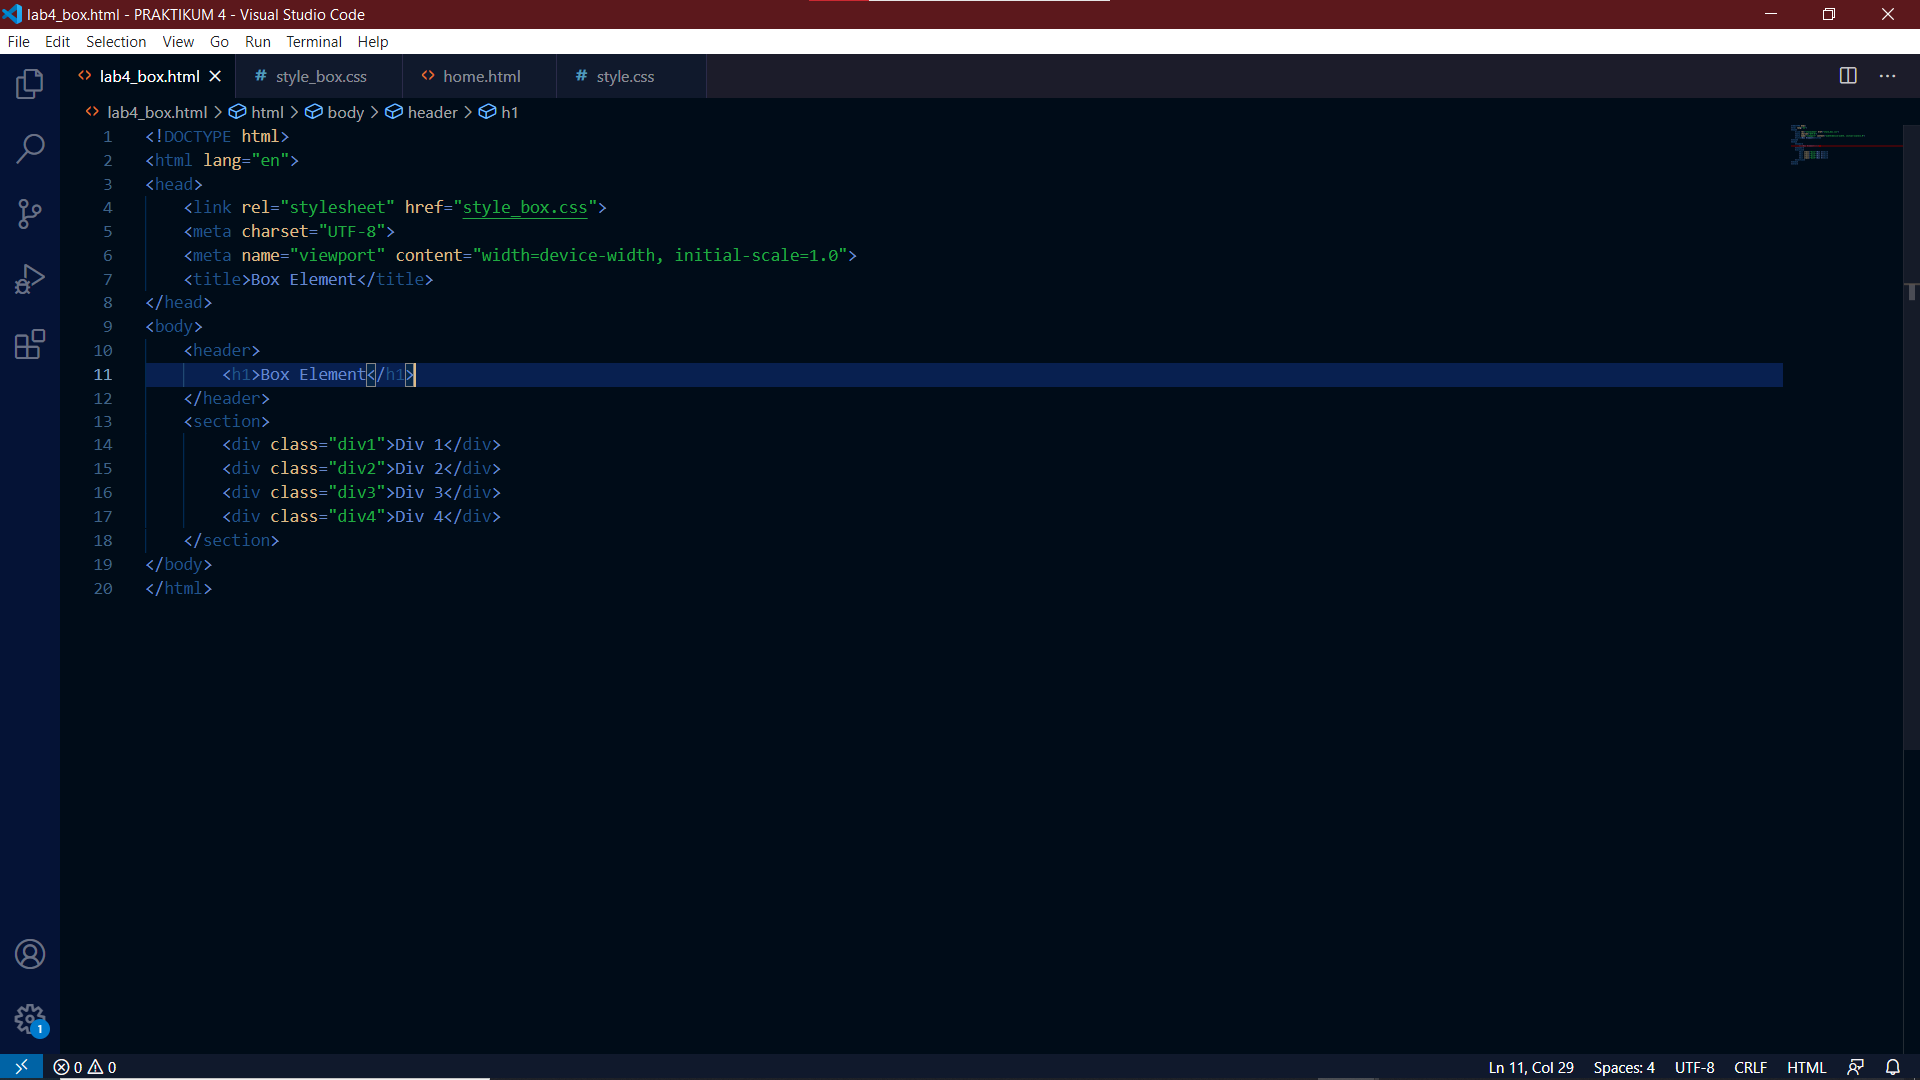Open the Accounts menu icon
The height and width of the screenshot is (1080, 1920).
[x=30, y=954]
